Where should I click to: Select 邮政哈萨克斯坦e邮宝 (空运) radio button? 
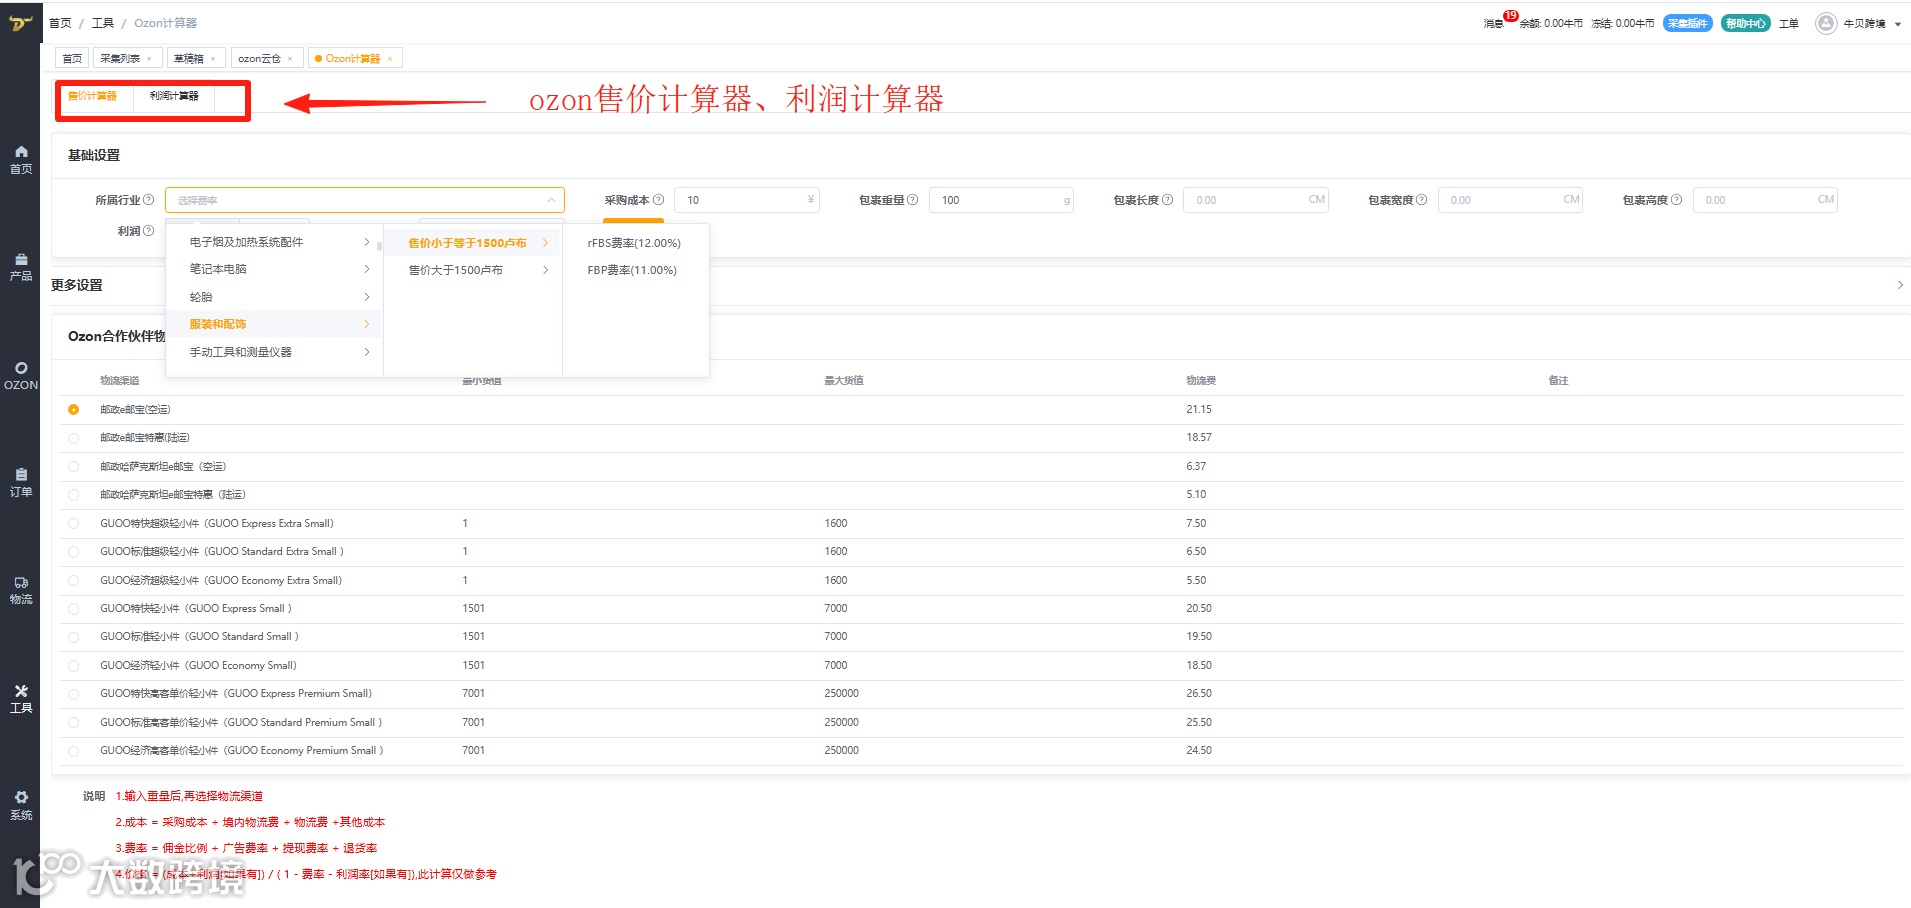point(74,467)
